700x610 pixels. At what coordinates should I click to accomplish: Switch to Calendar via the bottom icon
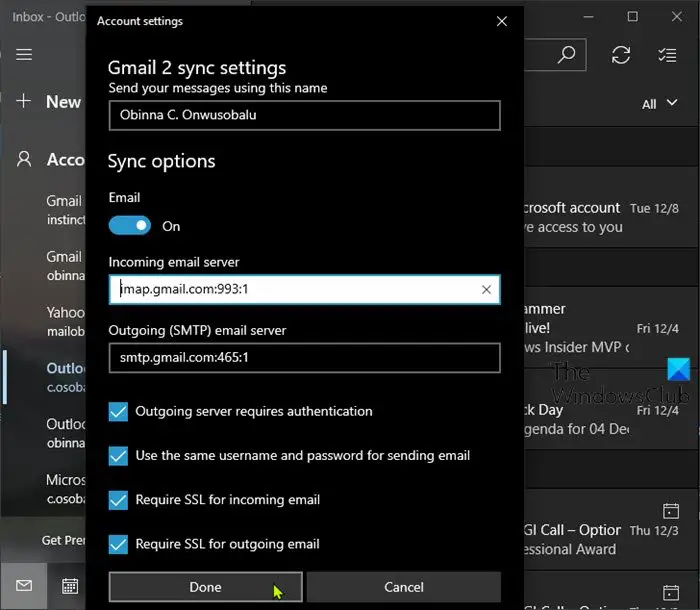pos(70,585)
